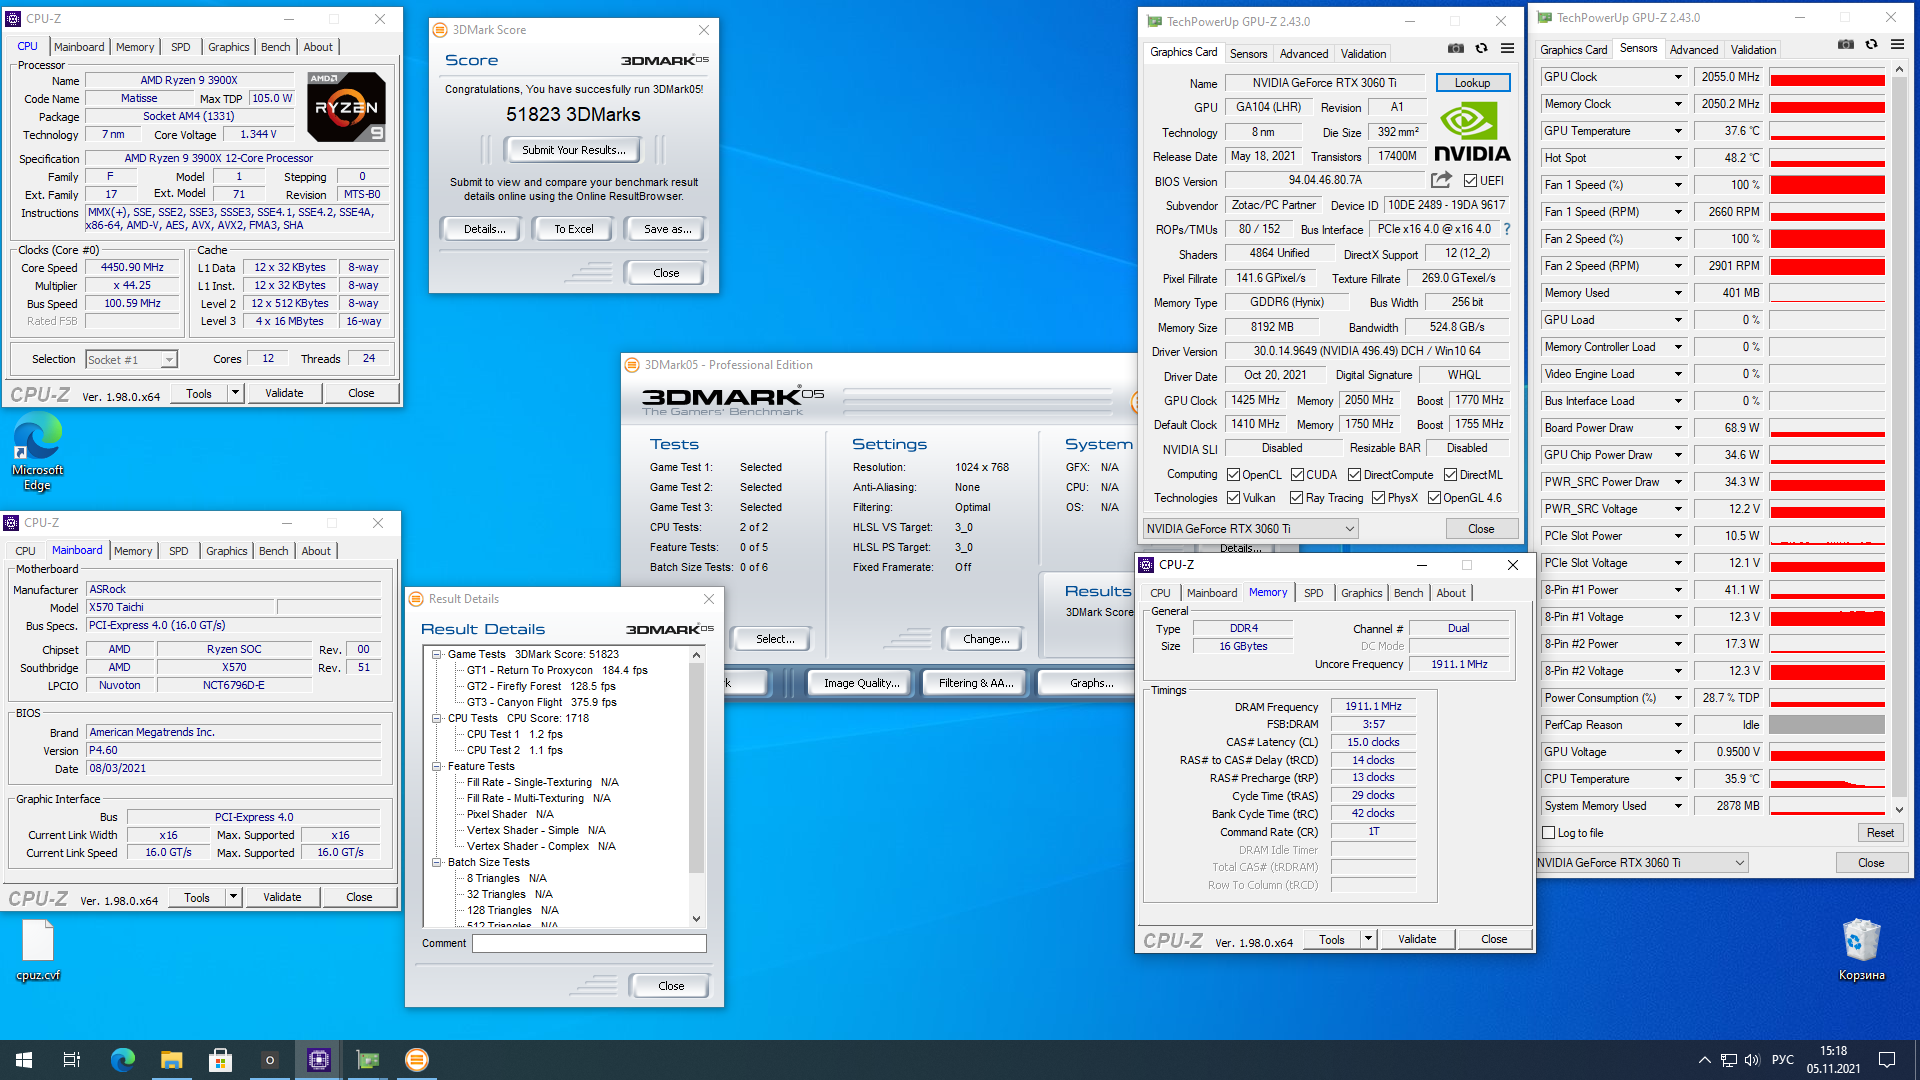Open the GPU Clock sensor dropdown
1920x1080 pixels.
(x=1678, y=77)
